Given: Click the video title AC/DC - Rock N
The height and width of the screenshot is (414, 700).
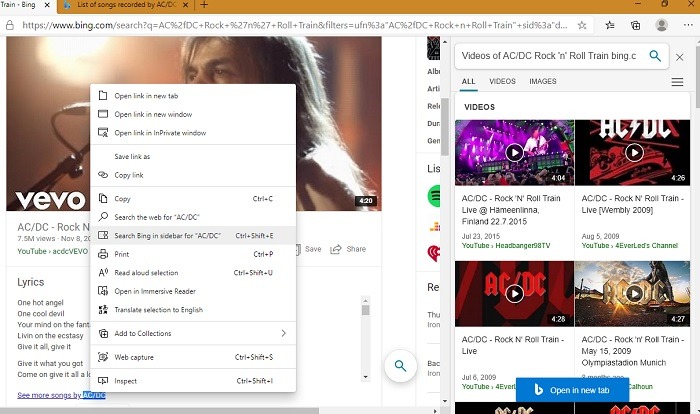Looking at the screenshot, I should tap(54, 227).
